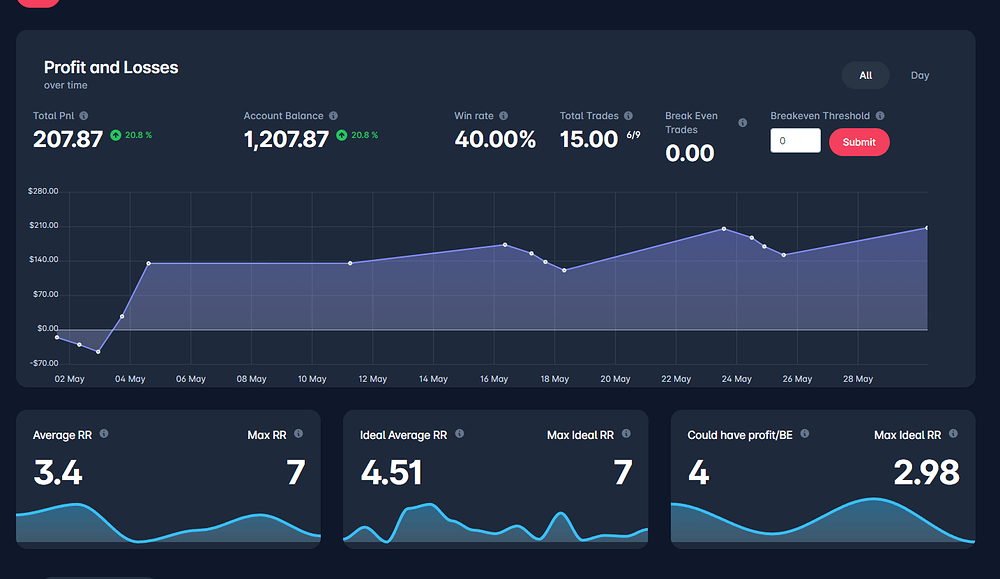Click the 02 May x-axis date label
The width and height of the screenshot is (1000, 579).
(x=70, y=379)
